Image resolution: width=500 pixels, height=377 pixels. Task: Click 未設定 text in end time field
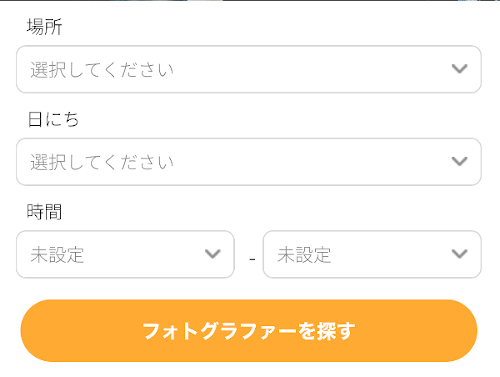point(304,255)
